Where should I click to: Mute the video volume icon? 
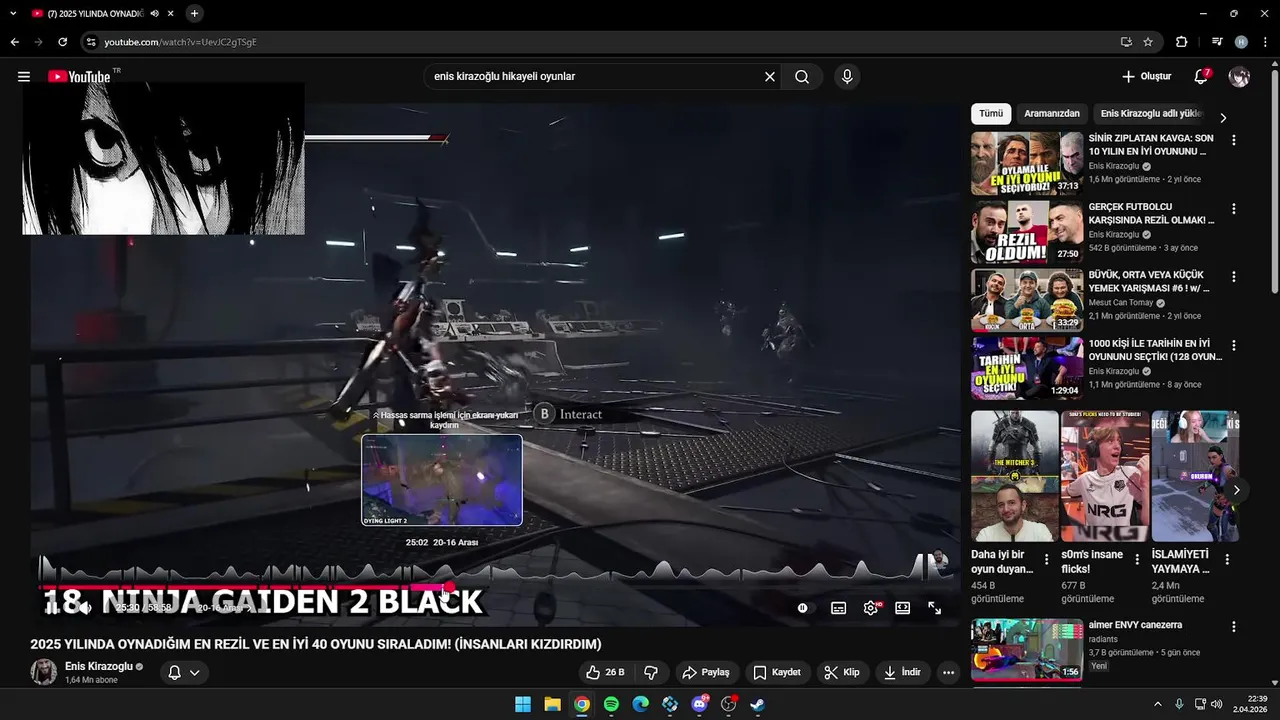[x=86, y=607]
